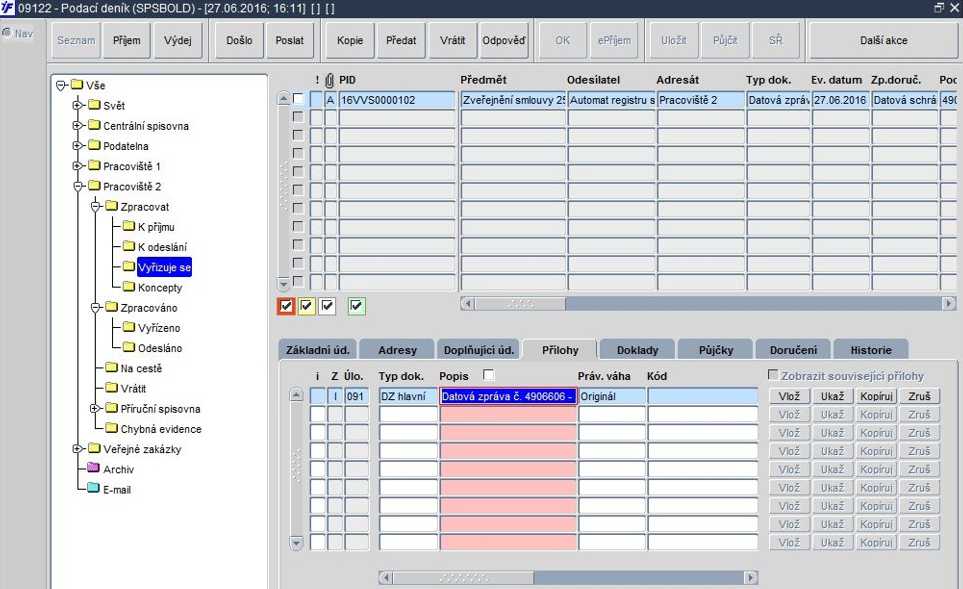Collapse the Pracoviště 2 tree node
The image size is (963, 589).
[x=77, y=186]
